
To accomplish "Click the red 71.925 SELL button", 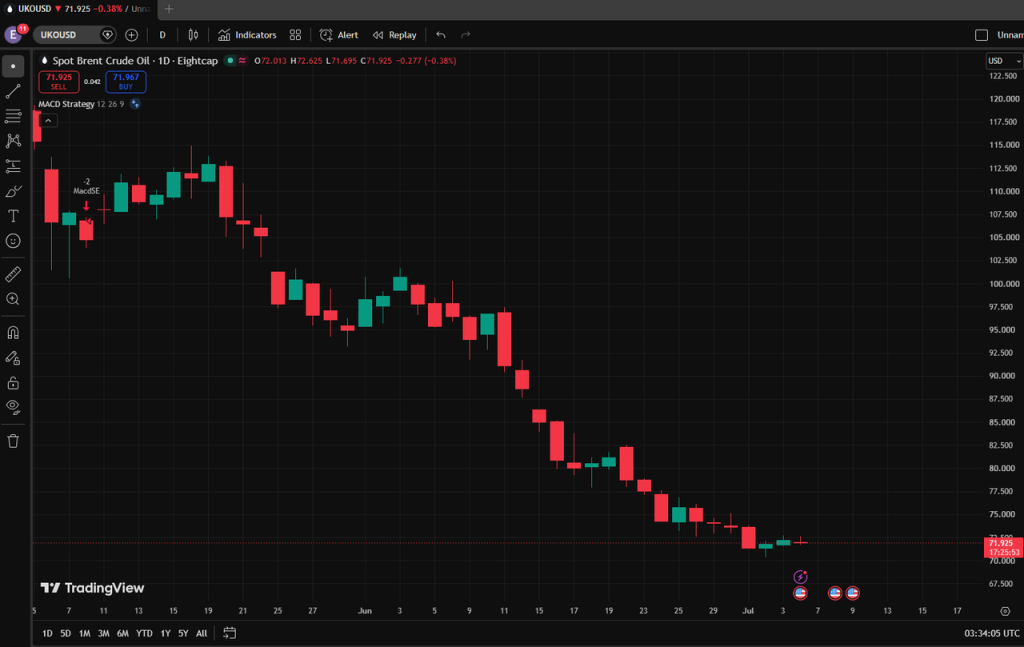I will coord(59,82).
